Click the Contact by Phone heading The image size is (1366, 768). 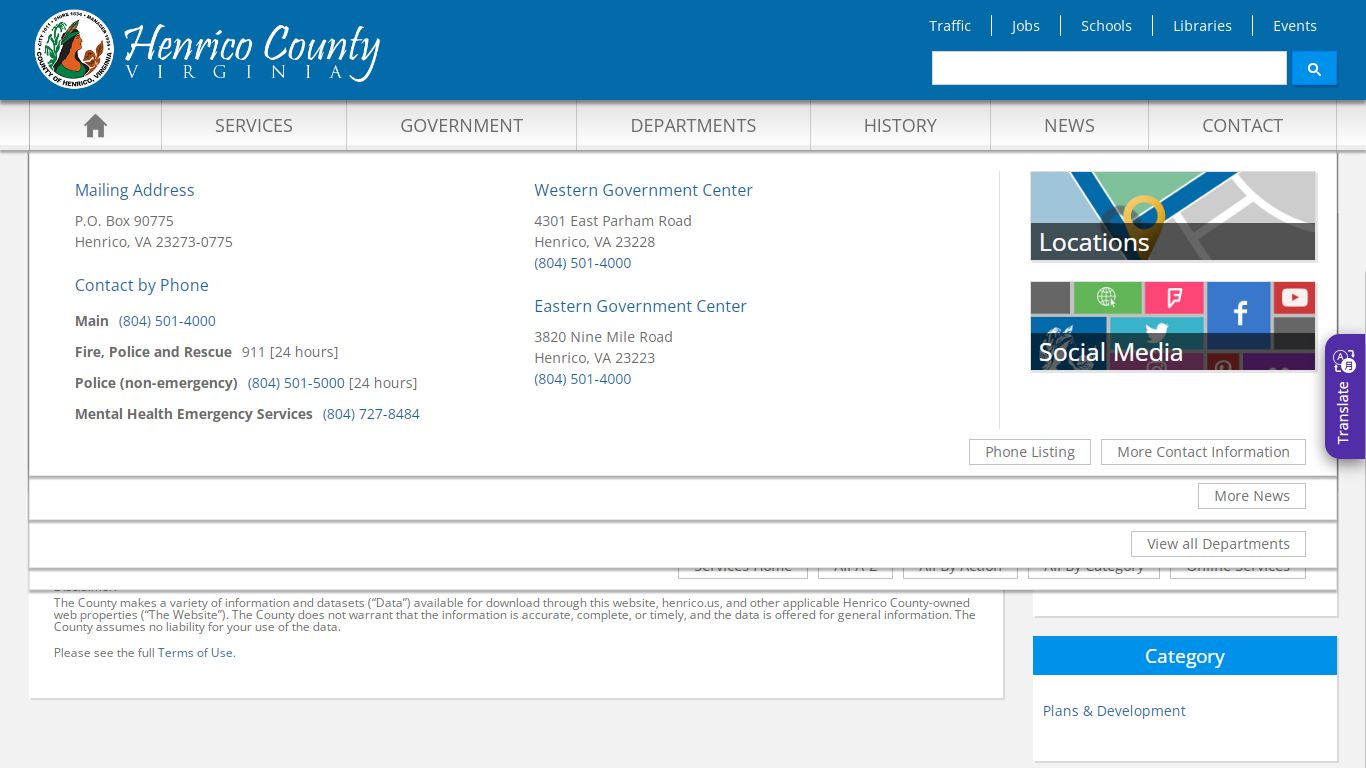pyautogui.click(x=142, y=285)
